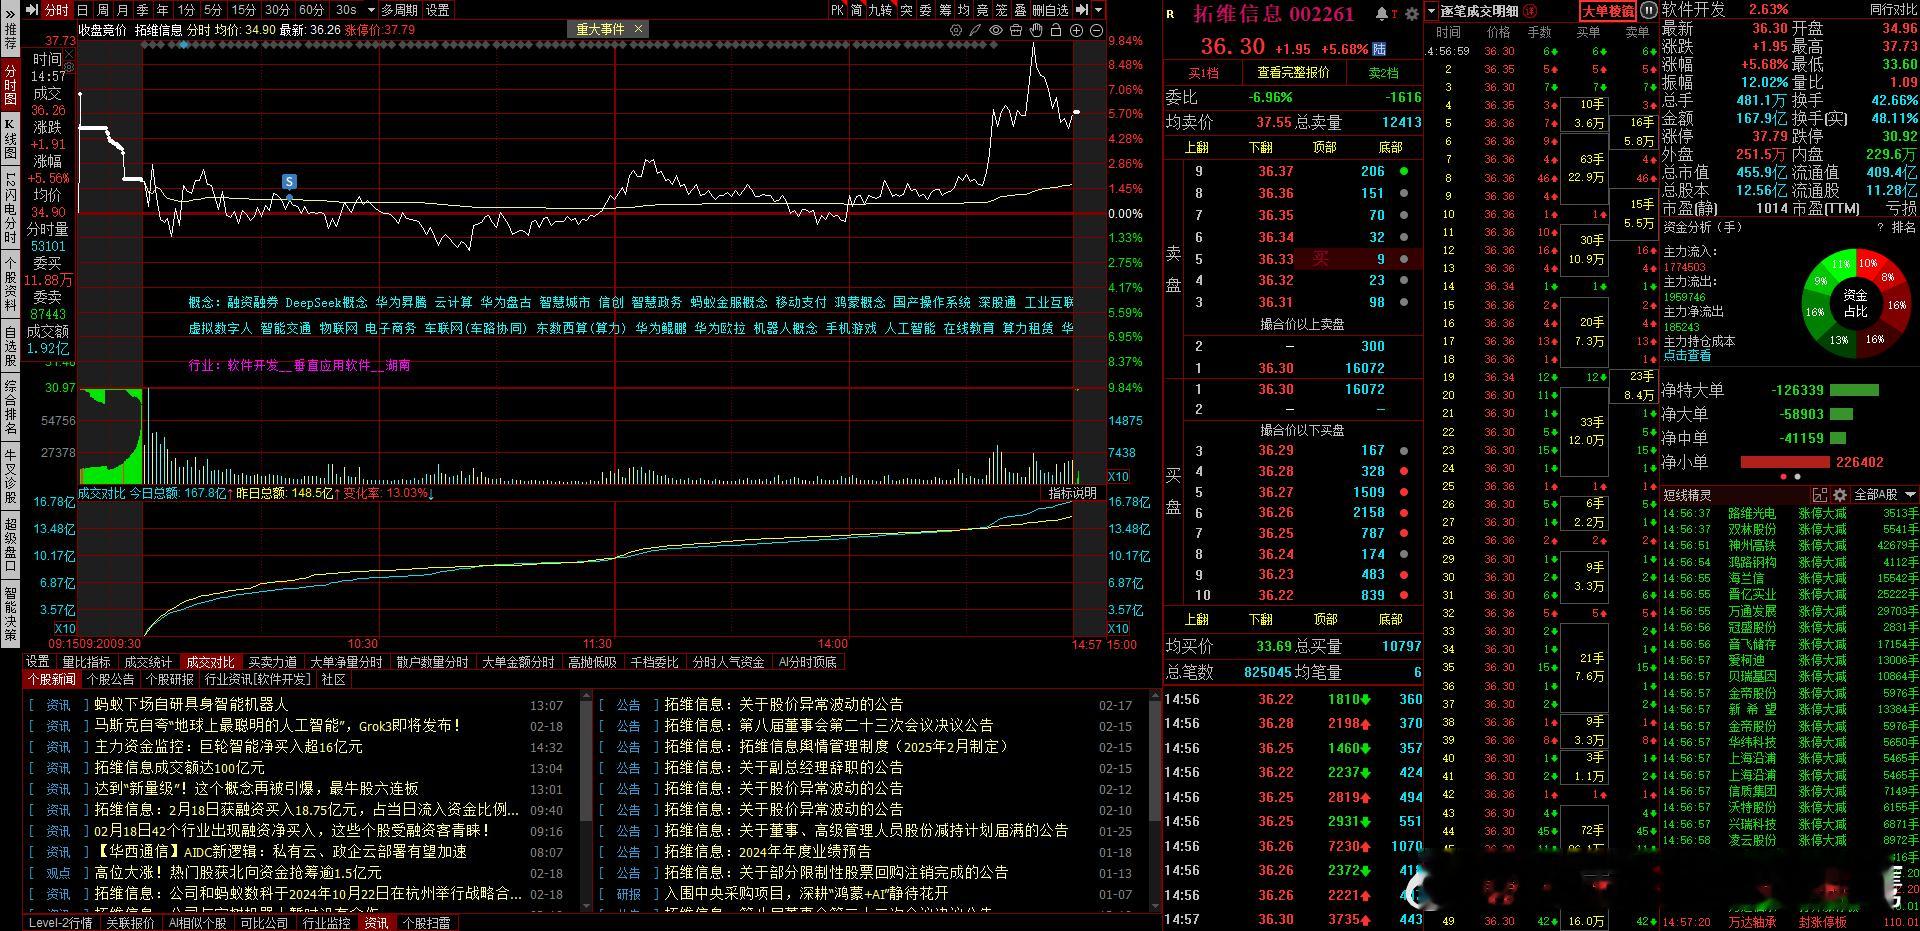
Task: Select the pencil drawing tool icon
Action: (976, 30)
